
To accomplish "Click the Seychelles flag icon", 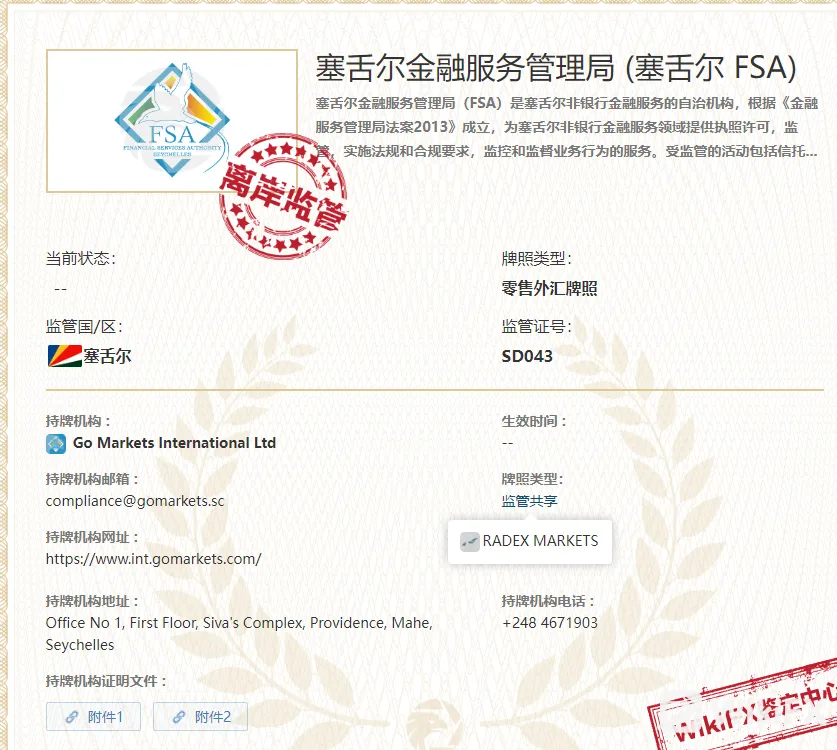I will click(64, 356).
